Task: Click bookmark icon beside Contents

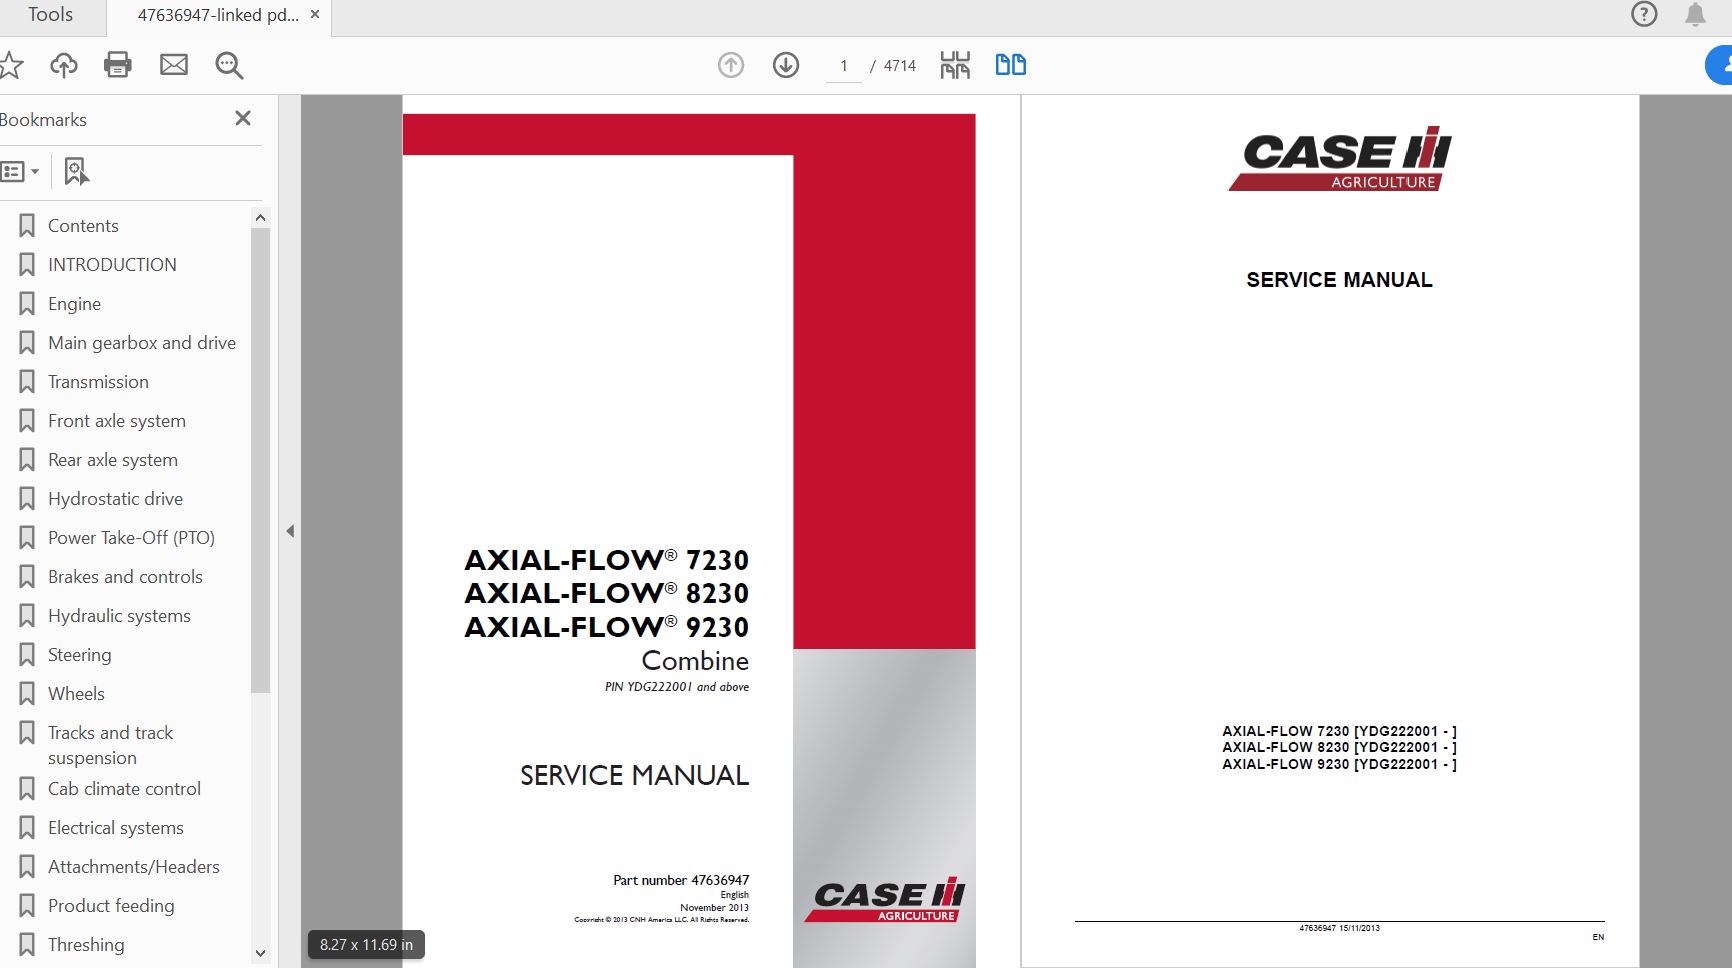Action: pyautogui.click(x=27, y=226)
